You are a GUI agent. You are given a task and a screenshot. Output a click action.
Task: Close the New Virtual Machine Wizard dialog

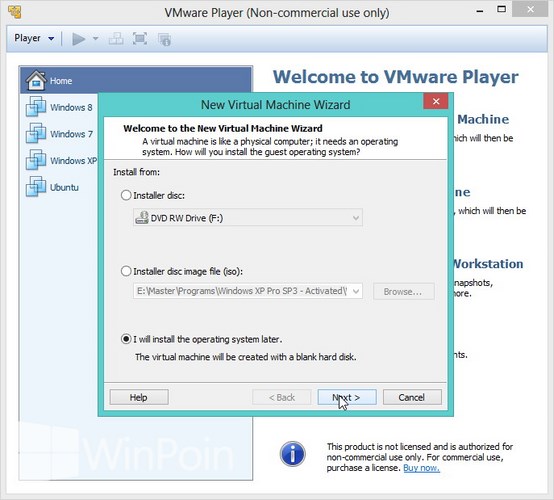point(436,101)
